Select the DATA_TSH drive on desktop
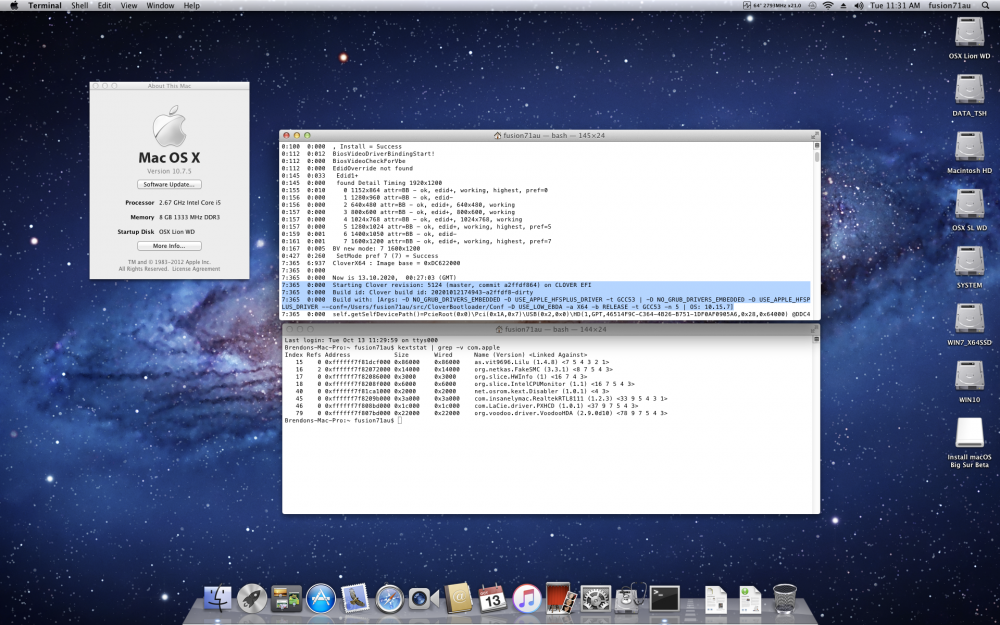Viewport: 1000px width, 625px height. coord(969,94)
